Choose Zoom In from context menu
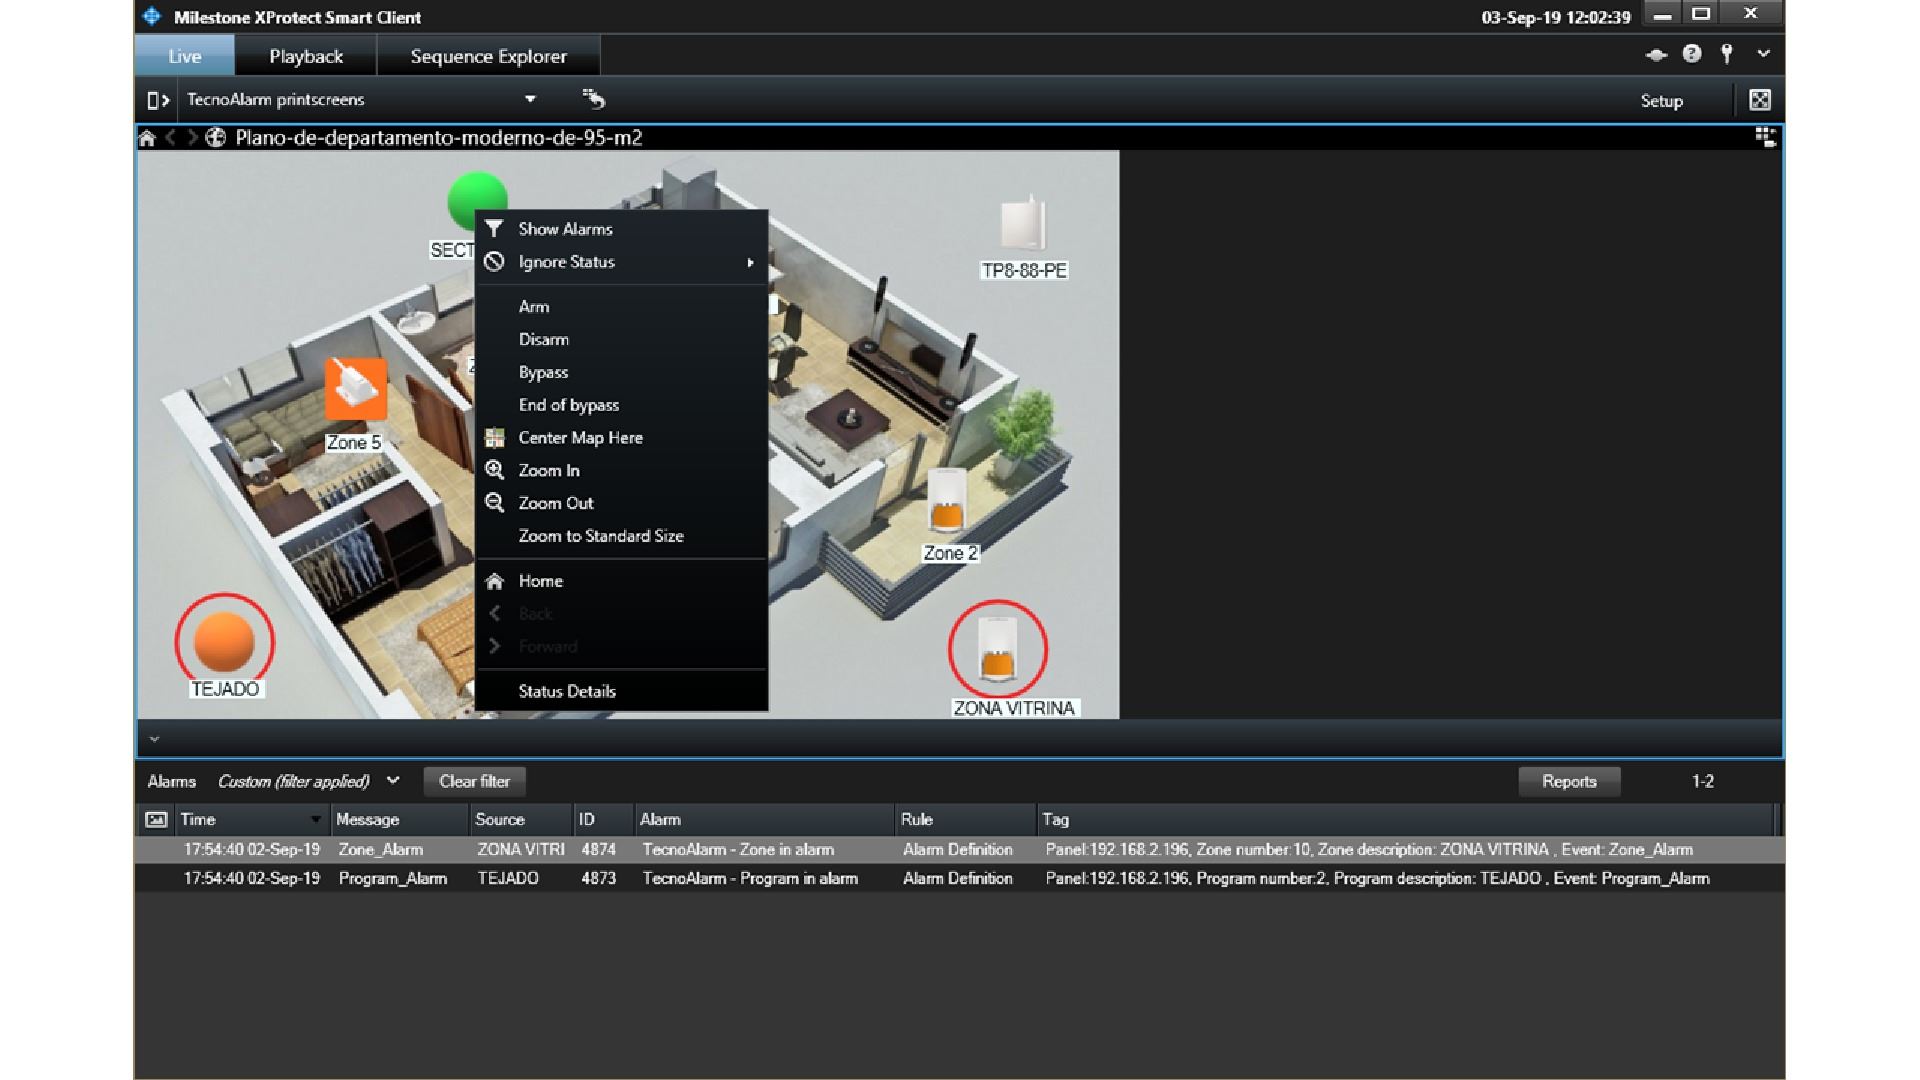This screenshot has height=1080, width=1920. [621, 471]
